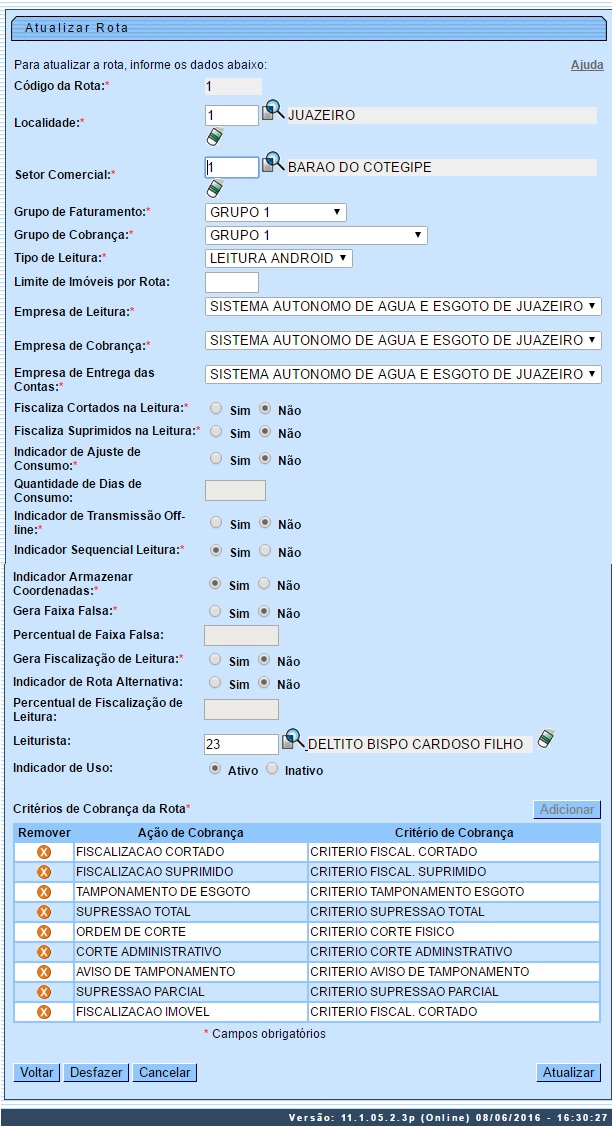Open the Localidade search magnifier icon
Screen dimensions: 612x1126
(x=273, y=111)
